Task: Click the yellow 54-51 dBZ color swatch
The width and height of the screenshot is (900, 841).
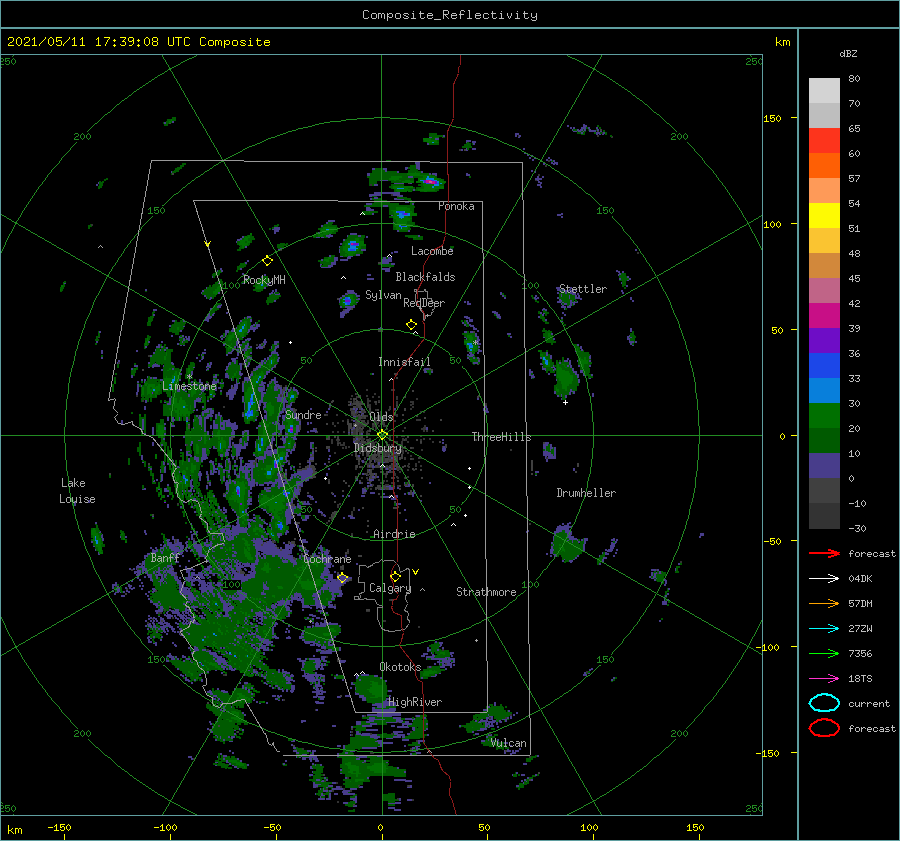Action: tap(824, 216)
